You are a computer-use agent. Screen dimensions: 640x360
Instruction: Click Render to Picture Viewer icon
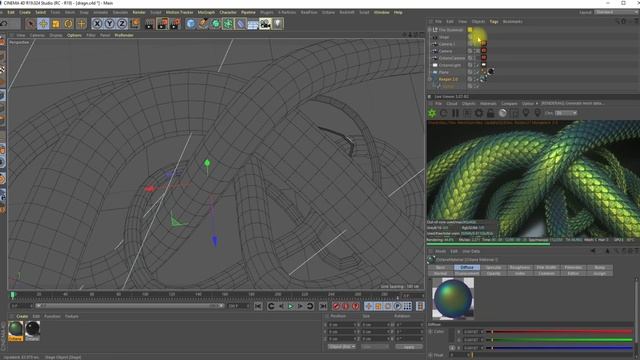(x=162, y=24)
